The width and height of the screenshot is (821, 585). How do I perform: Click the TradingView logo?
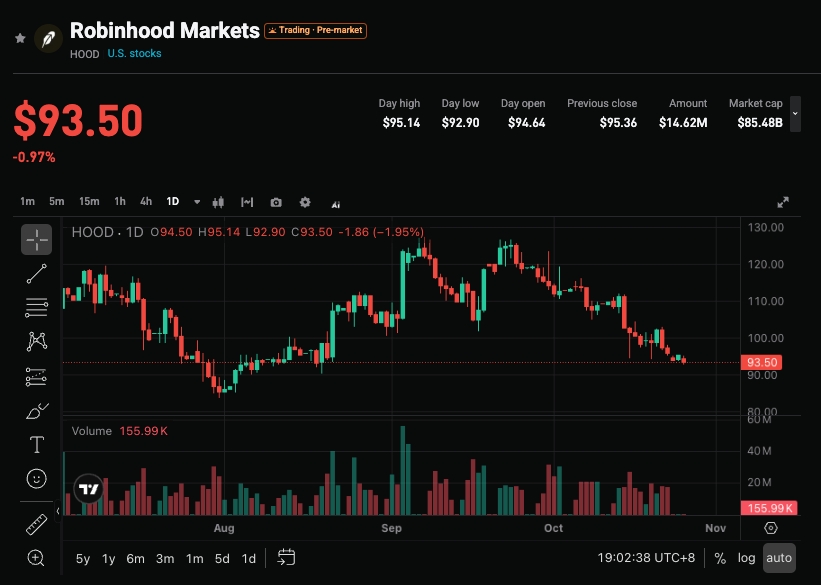pyautogui.click(x=88, y=489)
